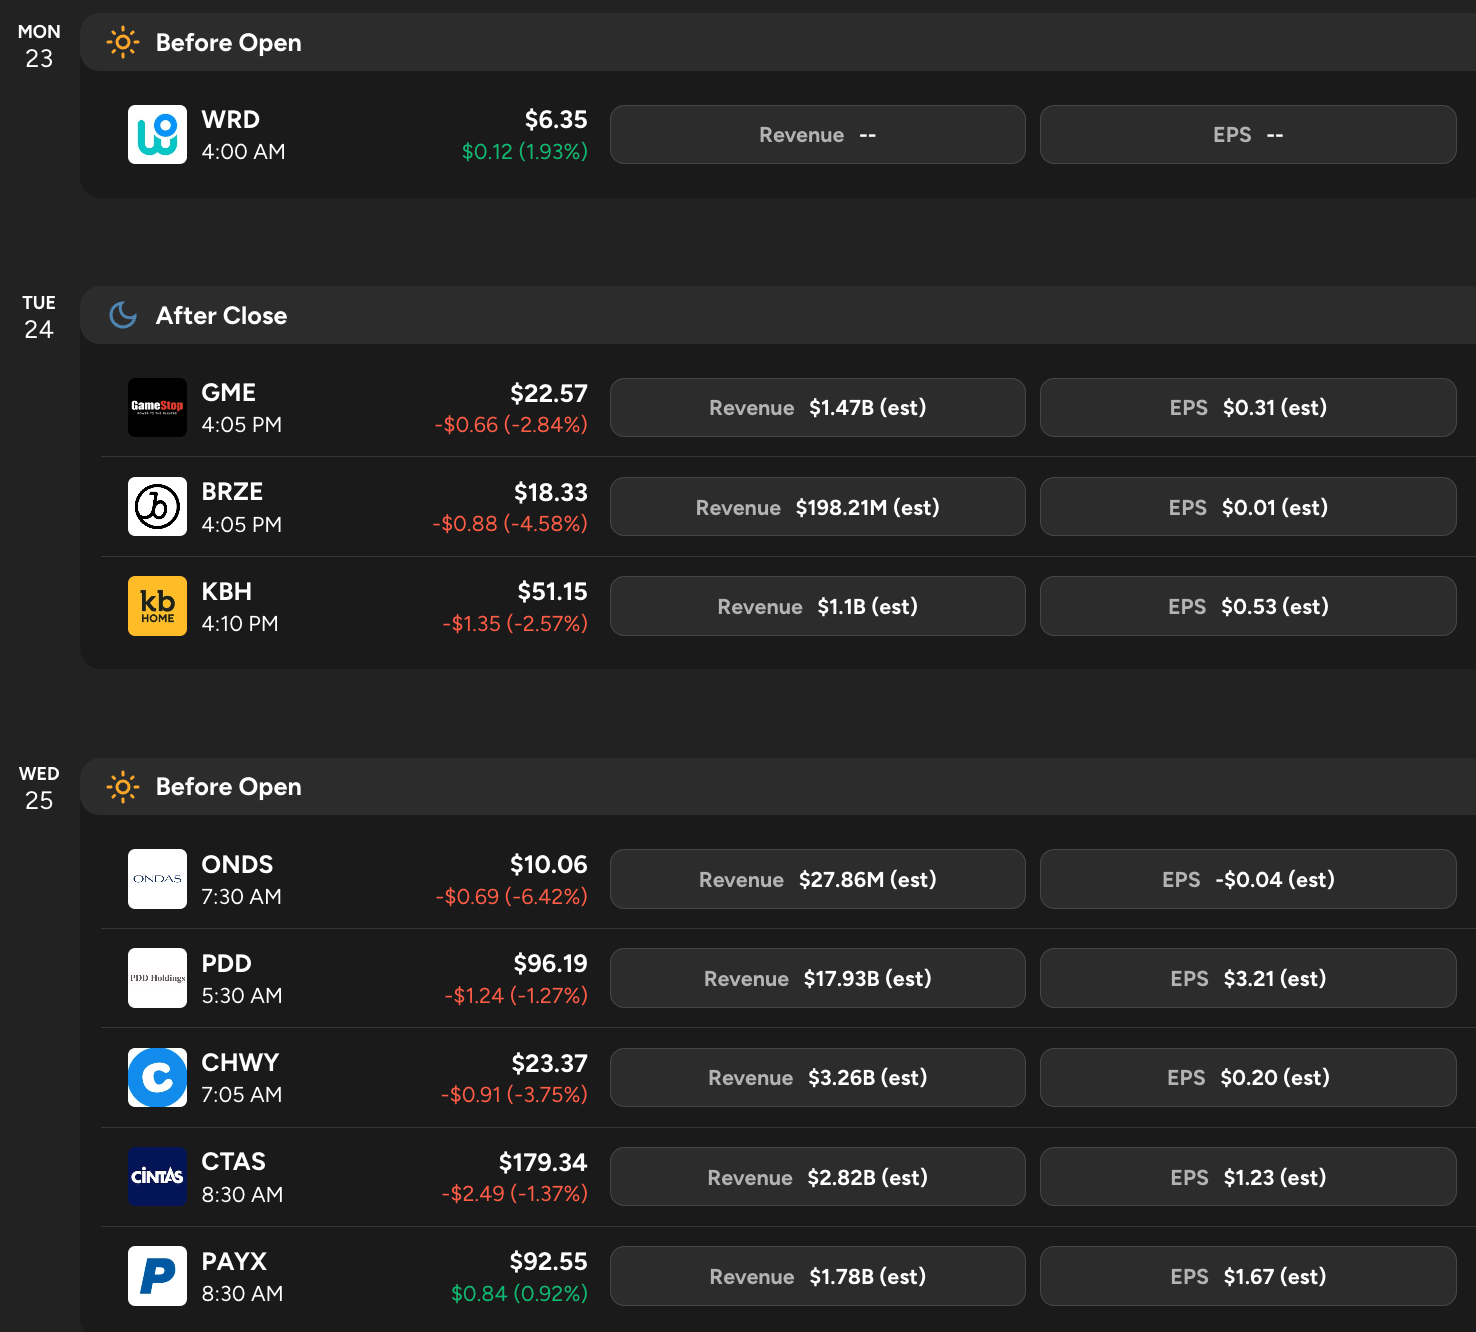Click WRD share price $6.35
Image resolution: width=1476 pixels, height=1332 pixels.
pyautogui.click(x=556, y=120)
